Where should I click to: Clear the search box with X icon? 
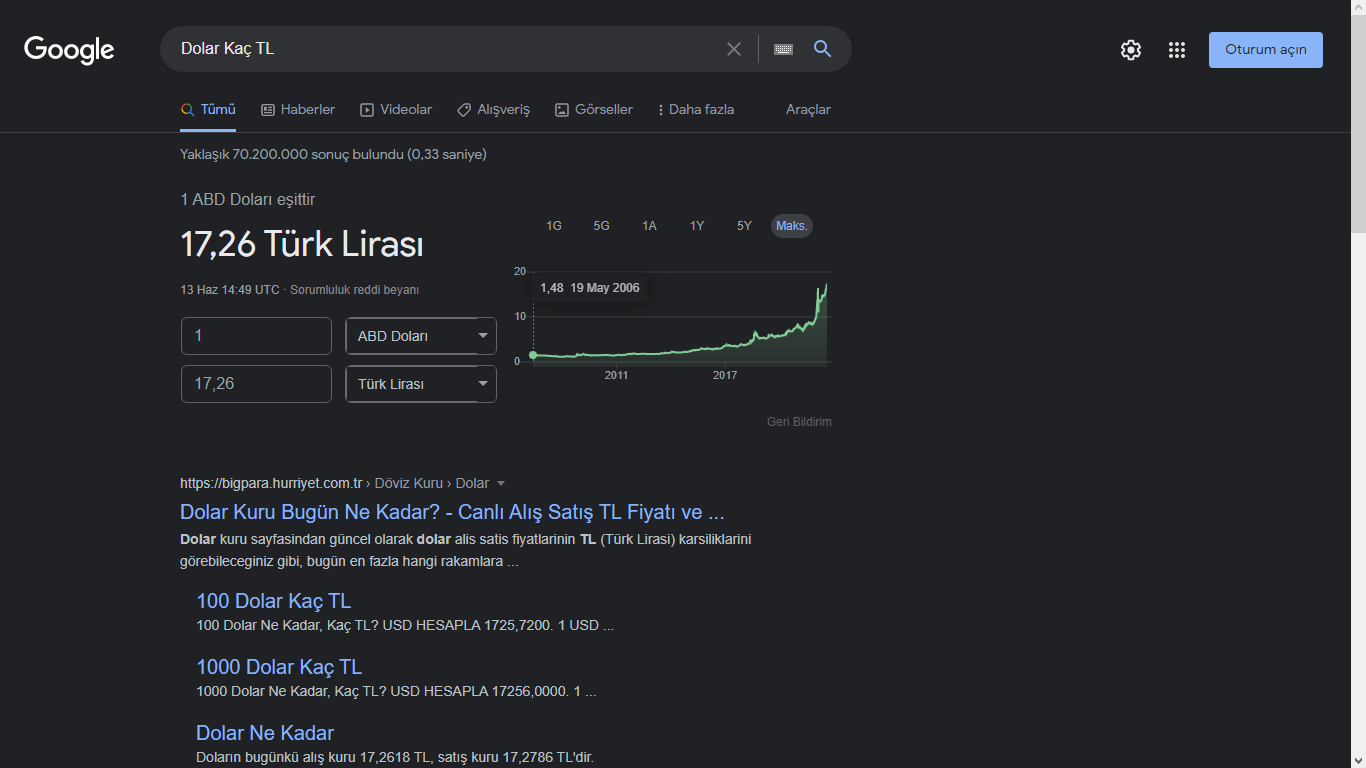point(734,49)
